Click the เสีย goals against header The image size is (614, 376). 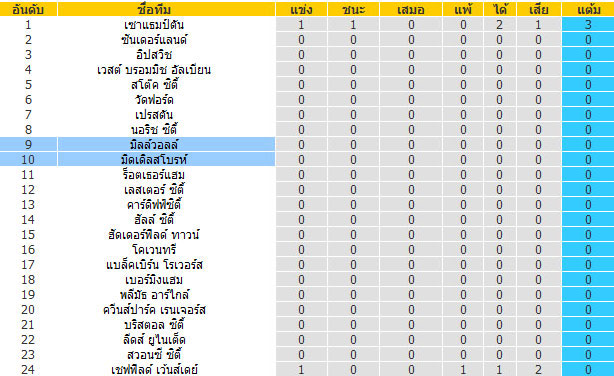pyautogui.click(x=538, y=10)
